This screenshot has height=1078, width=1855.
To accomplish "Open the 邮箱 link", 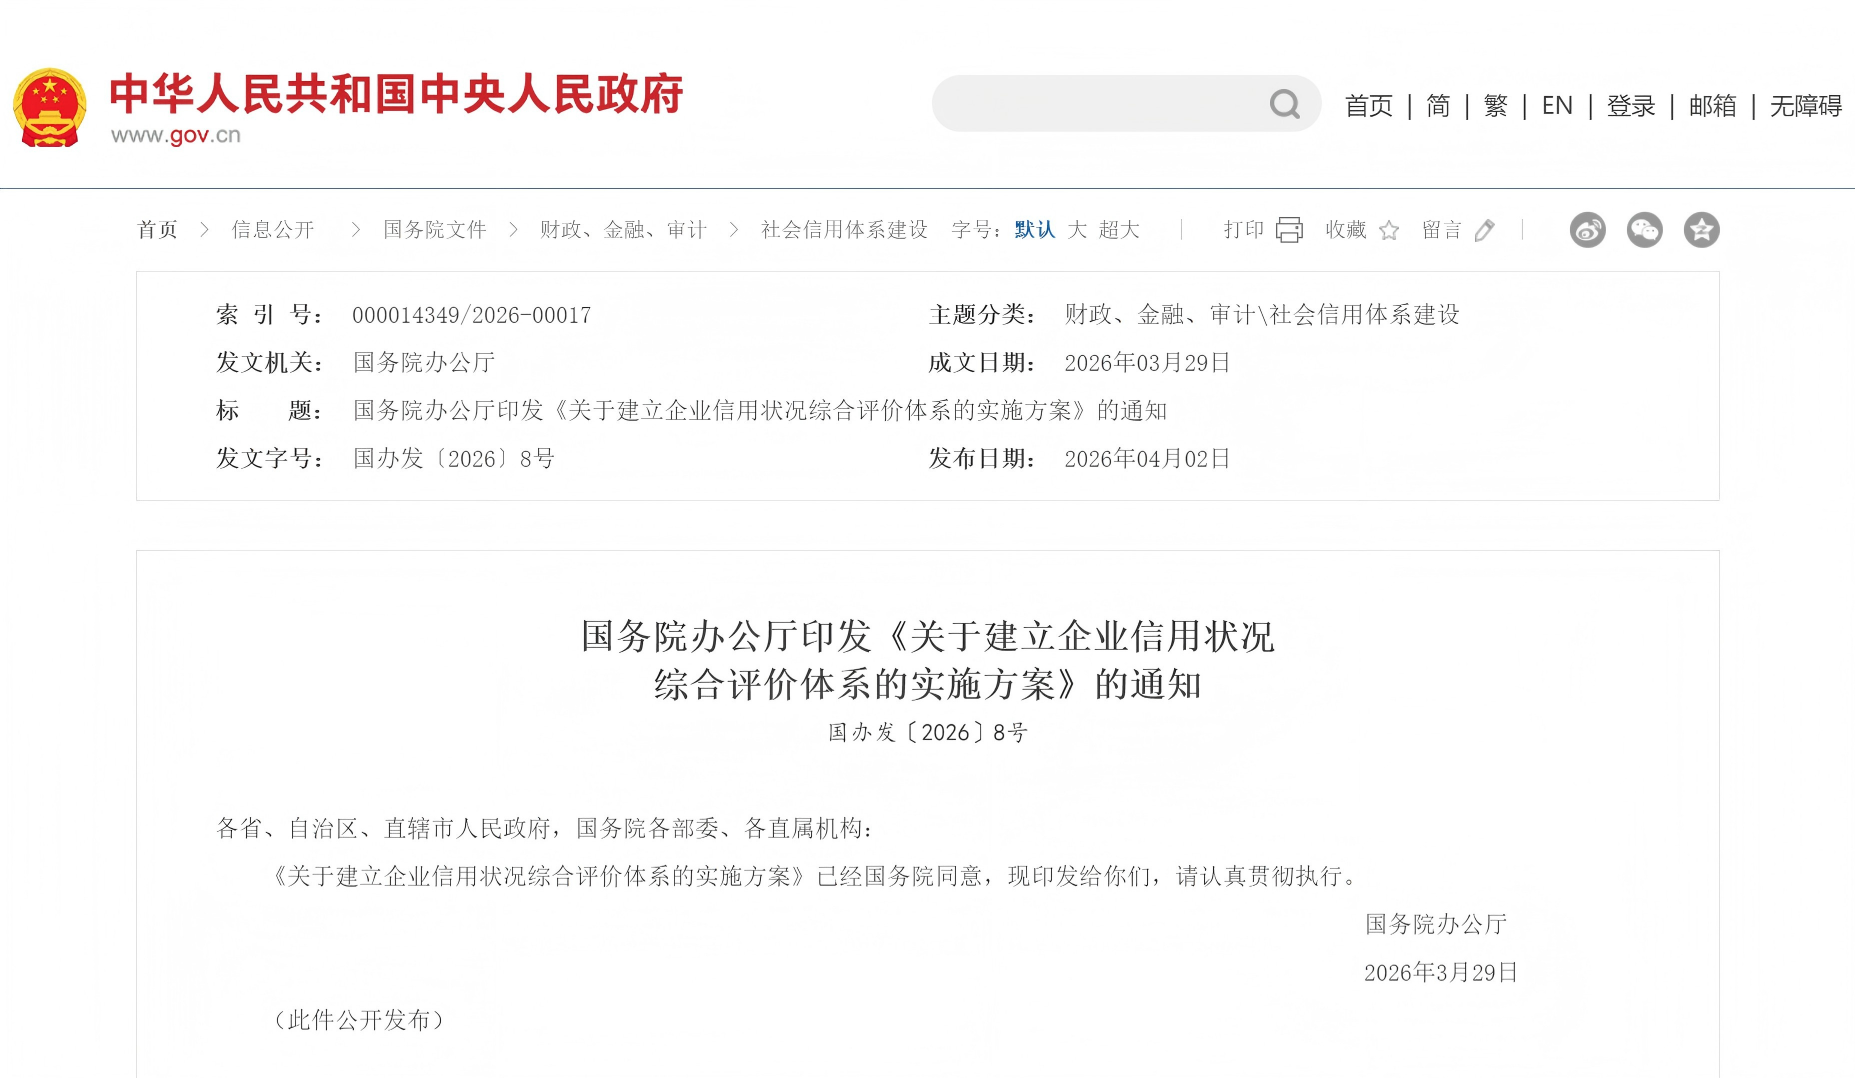I will click(1712, 105).
